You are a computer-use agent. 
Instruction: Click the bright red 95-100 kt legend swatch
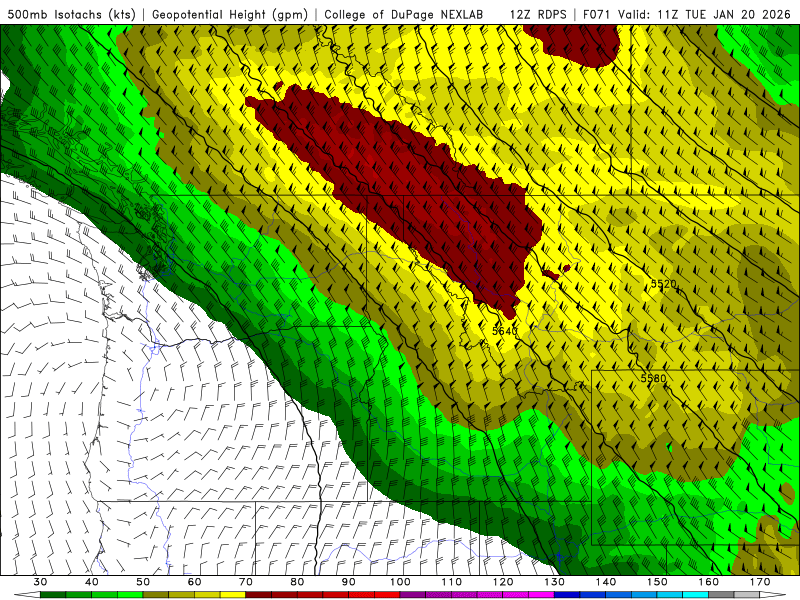click(387, 595)
